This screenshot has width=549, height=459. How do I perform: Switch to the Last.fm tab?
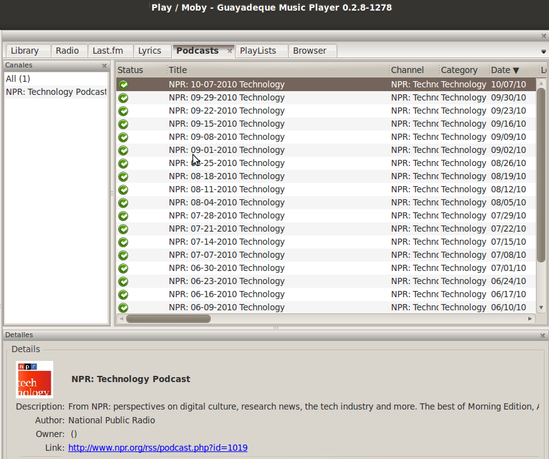pyautogui.click(x=108, y=51)
